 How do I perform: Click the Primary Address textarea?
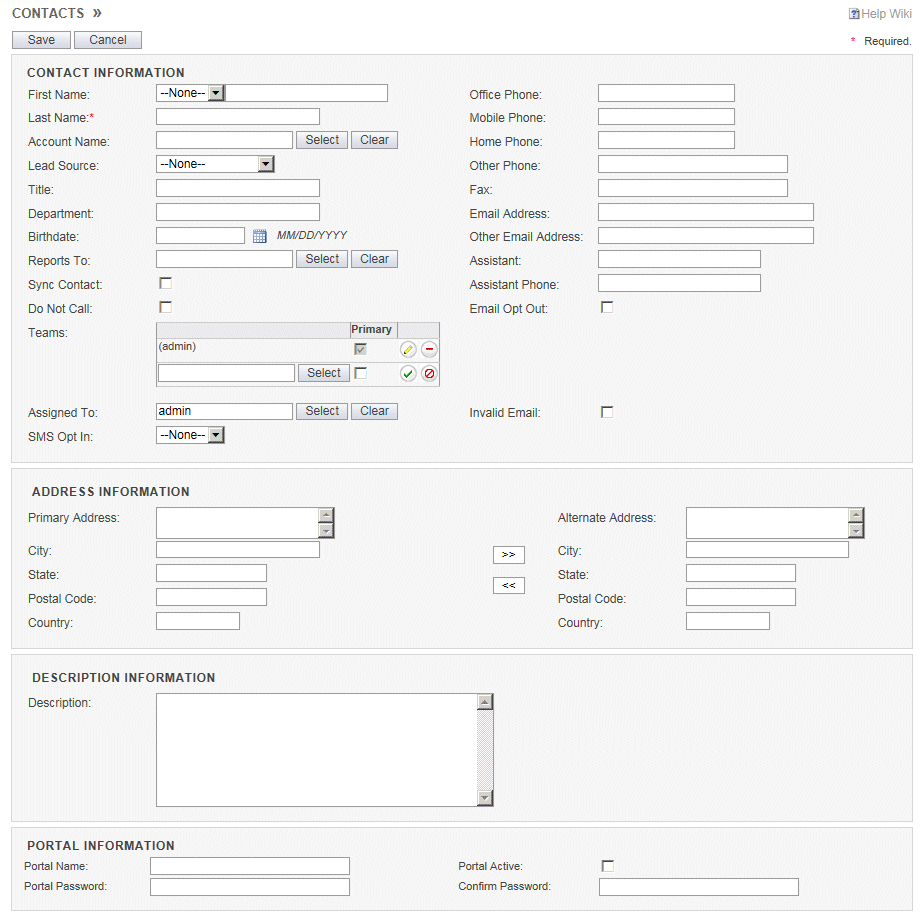click(x=237, y=523)
